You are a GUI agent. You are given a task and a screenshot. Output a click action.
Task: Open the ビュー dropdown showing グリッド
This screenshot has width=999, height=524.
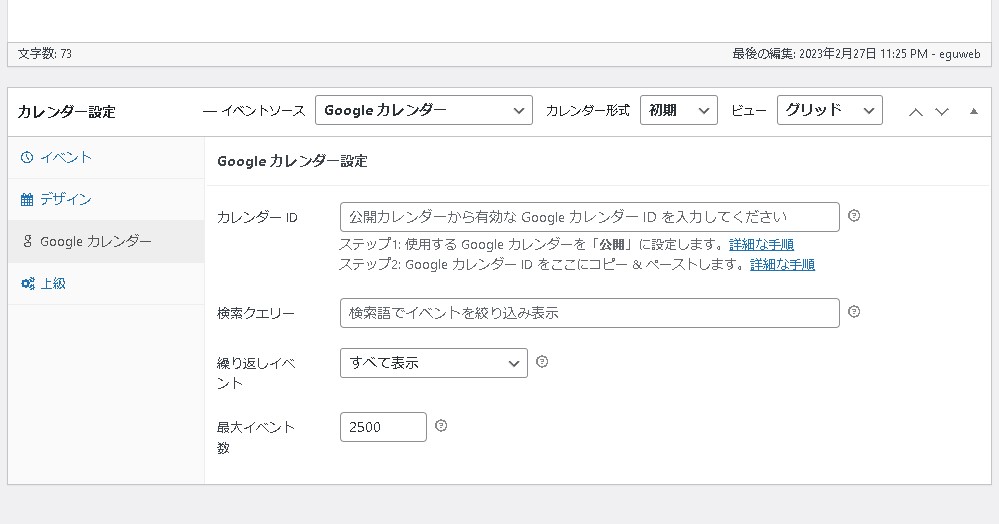coord(829,111)
